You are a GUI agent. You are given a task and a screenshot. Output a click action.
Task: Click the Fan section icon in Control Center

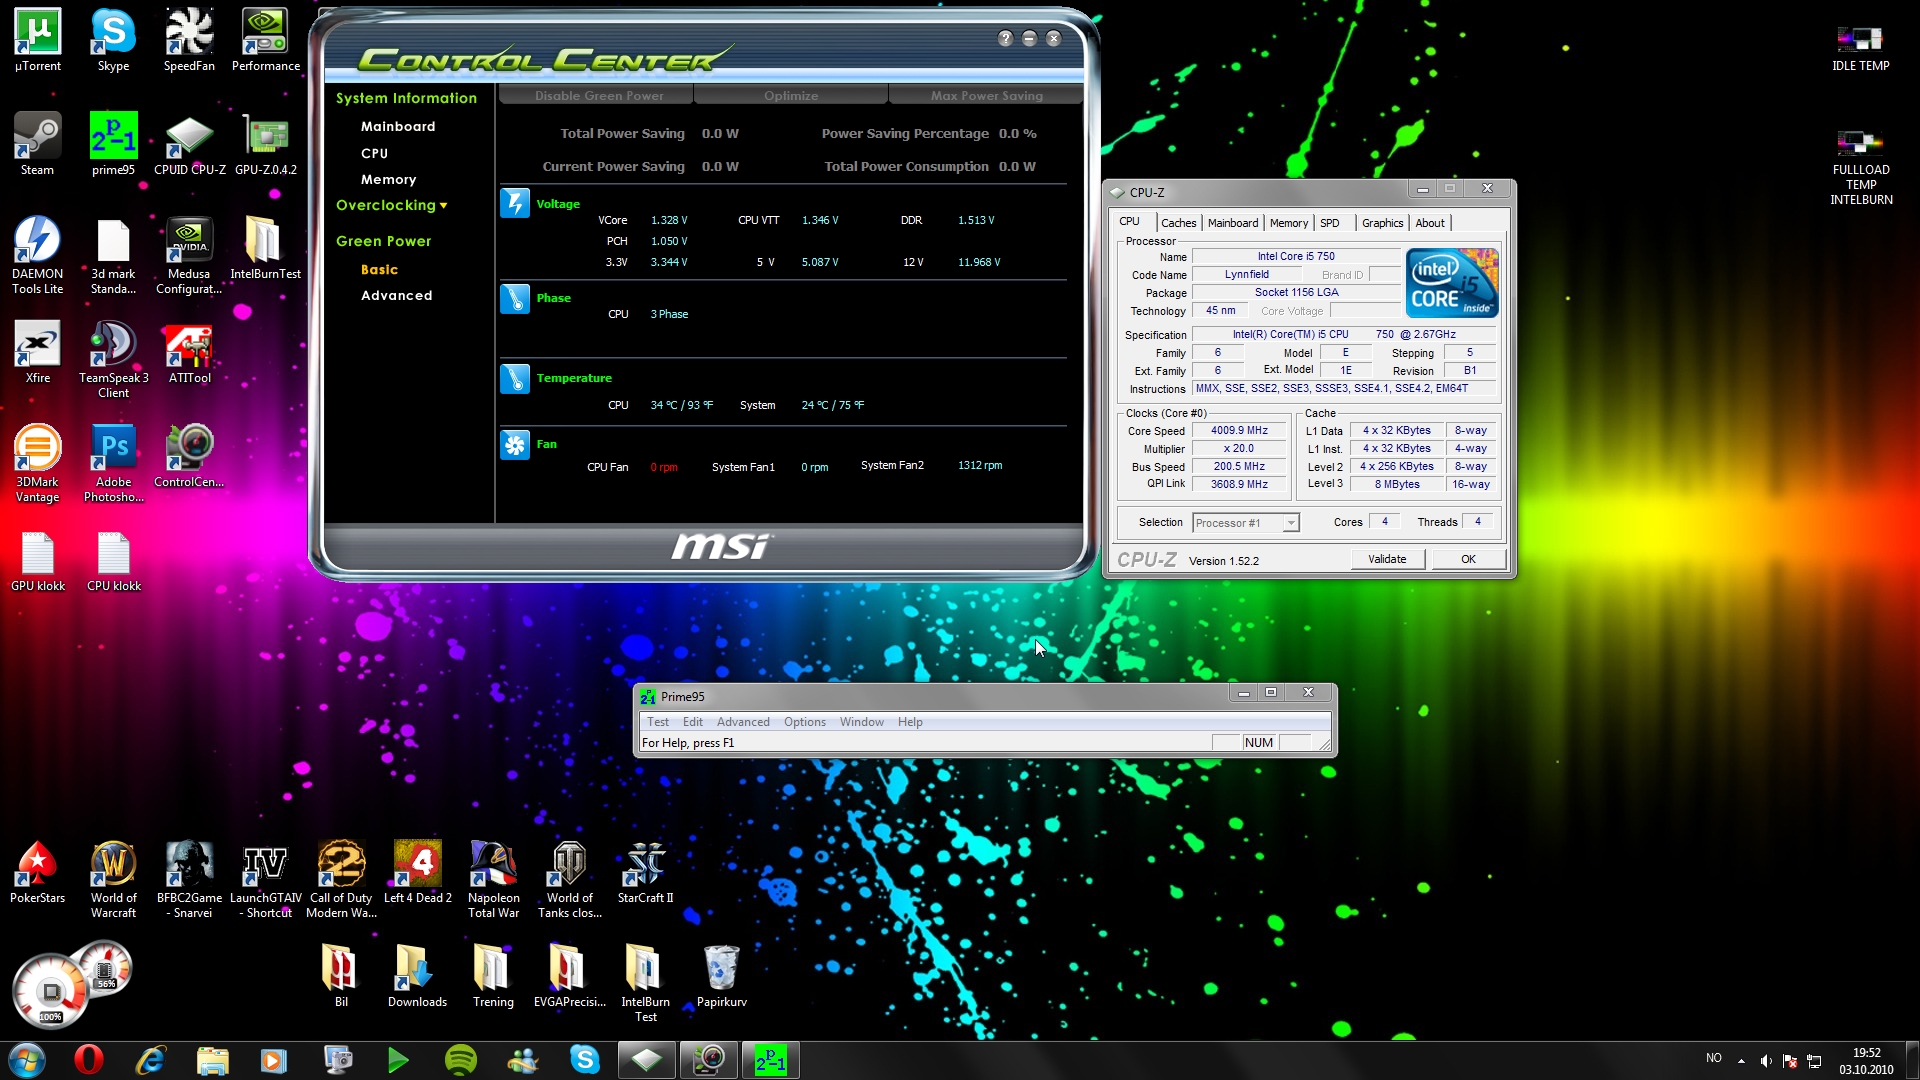coord(515,444)
